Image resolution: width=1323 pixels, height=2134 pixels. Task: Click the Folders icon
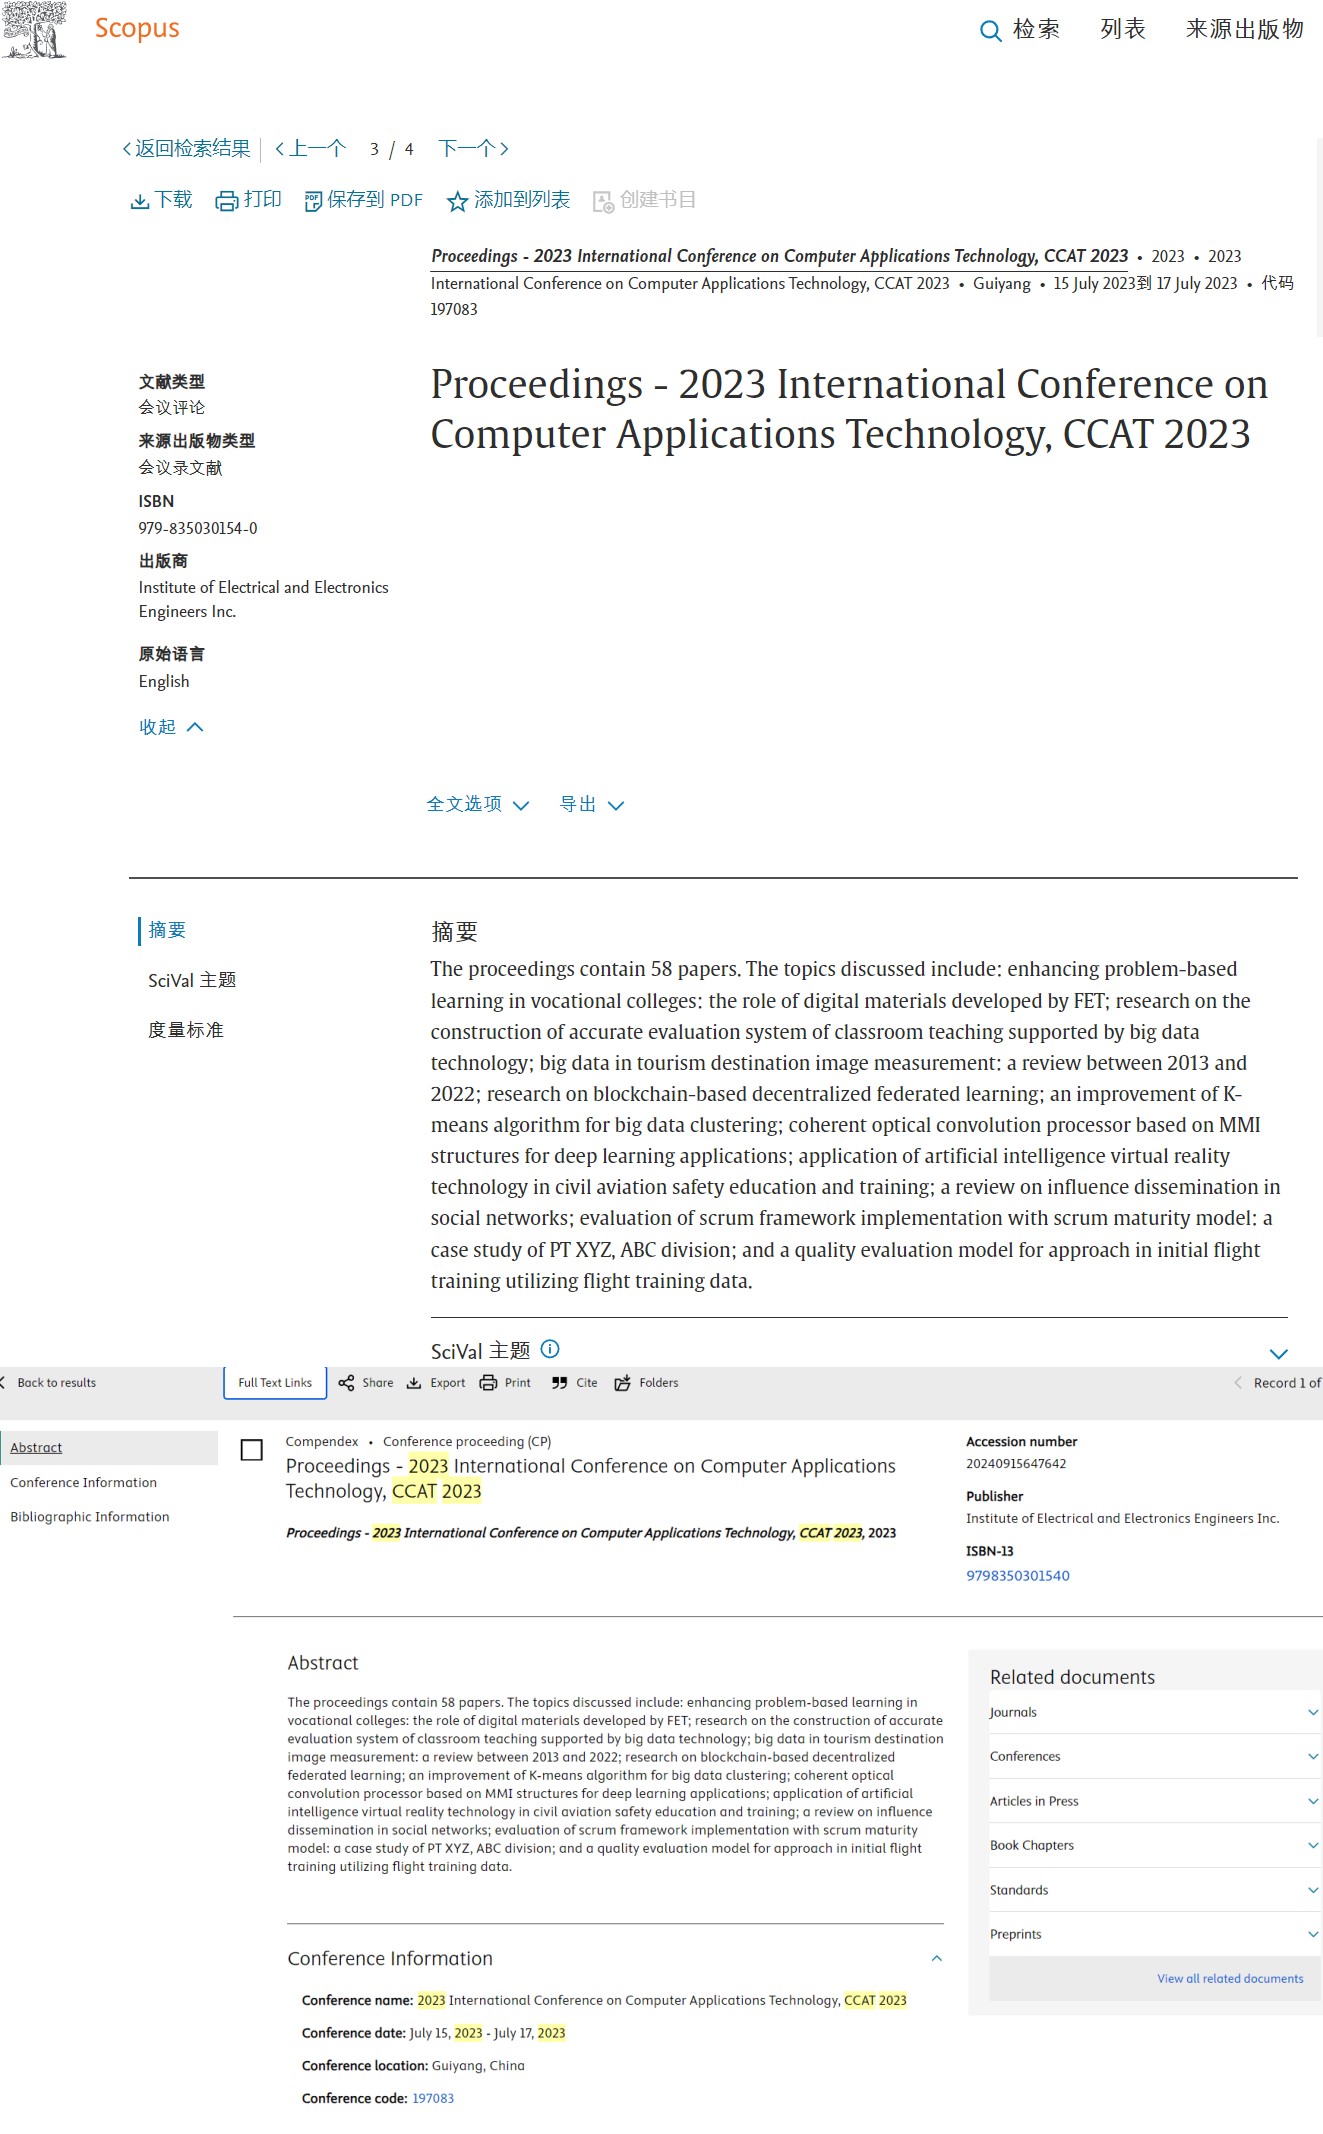[x=622, y=1383]
